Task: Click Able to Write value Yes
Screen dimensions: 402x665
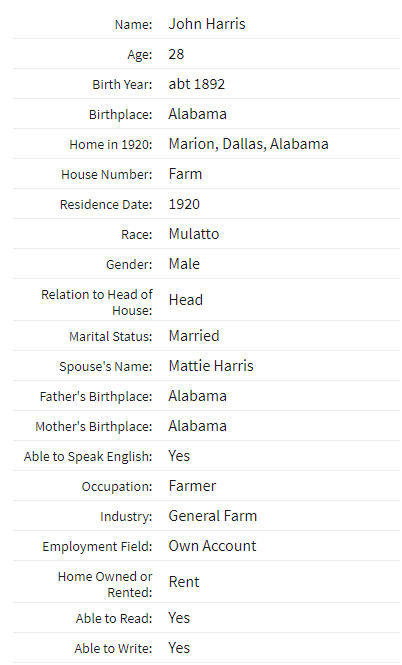Action: [x=179, y=648]
